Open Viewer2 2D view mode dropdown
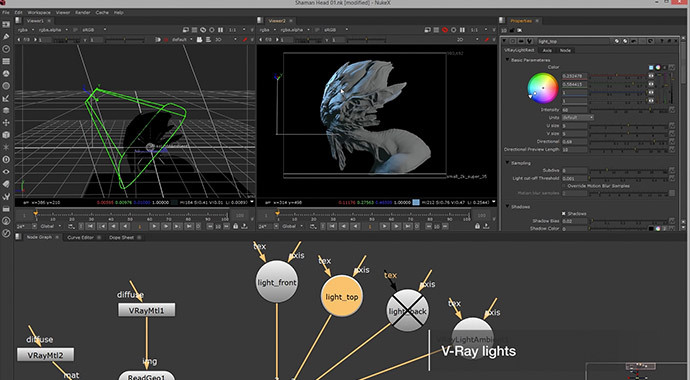This screenshot has width=690, height=380. click(468, 40)
